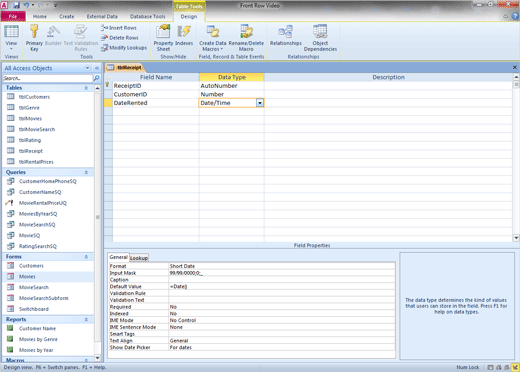Click Rename/Delete Macro icon

coord(246,37)
